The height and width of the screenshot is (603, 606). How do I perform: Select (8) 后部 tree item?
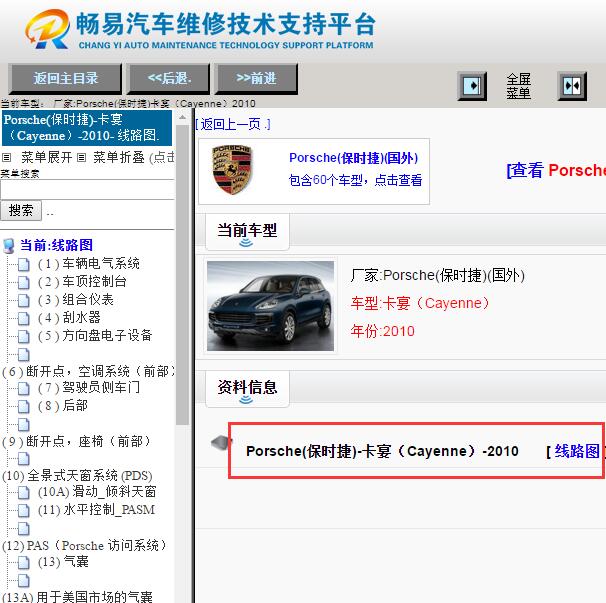point(63,405)
